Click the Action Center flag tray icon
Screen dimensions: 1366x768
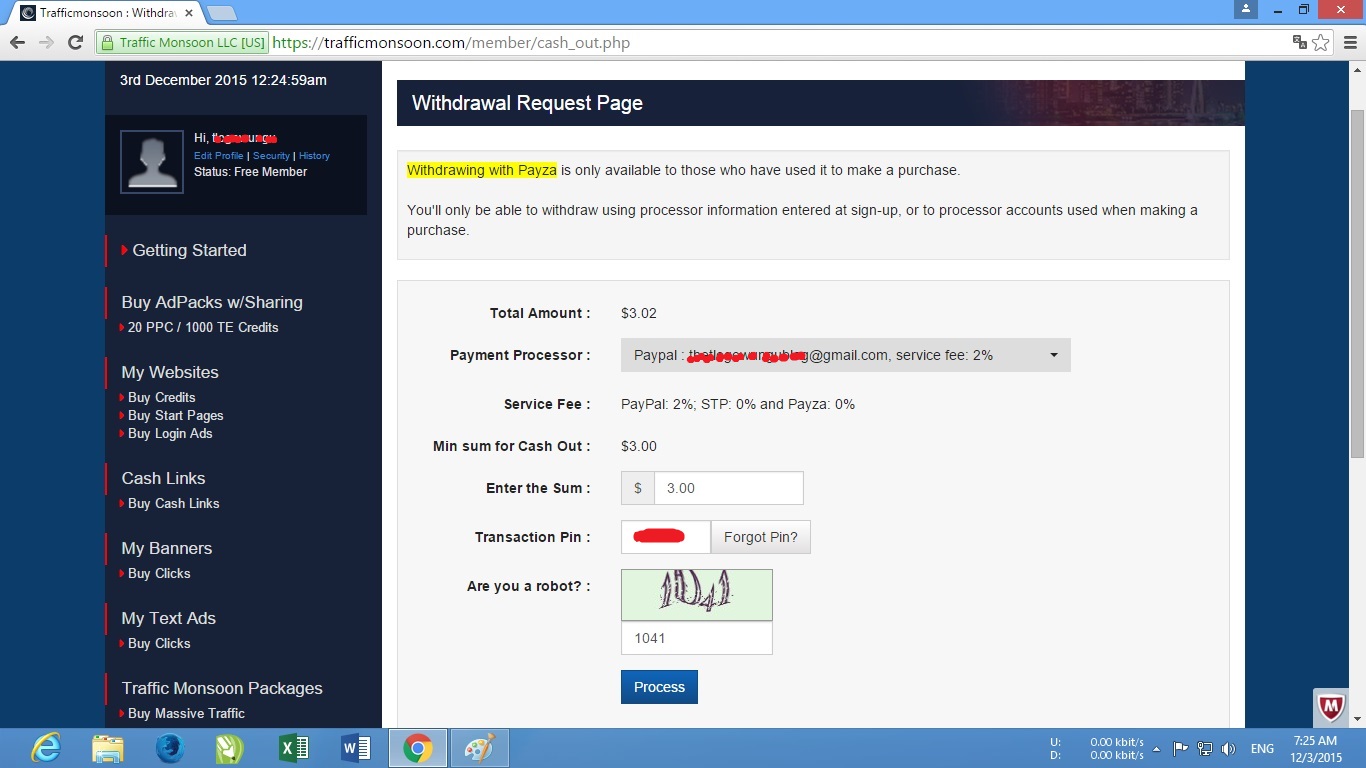pos(1181,748)
